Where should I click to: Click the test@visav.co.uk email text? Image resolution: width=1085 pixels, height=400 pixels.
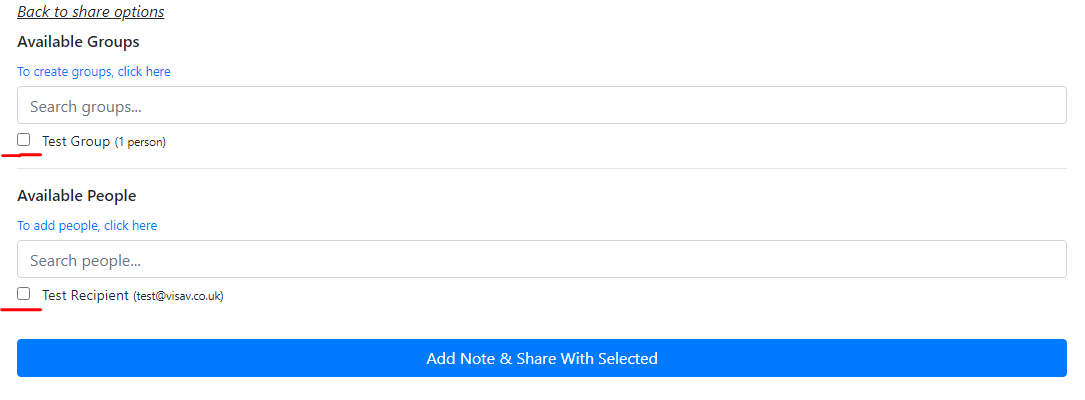coord(178,296)
